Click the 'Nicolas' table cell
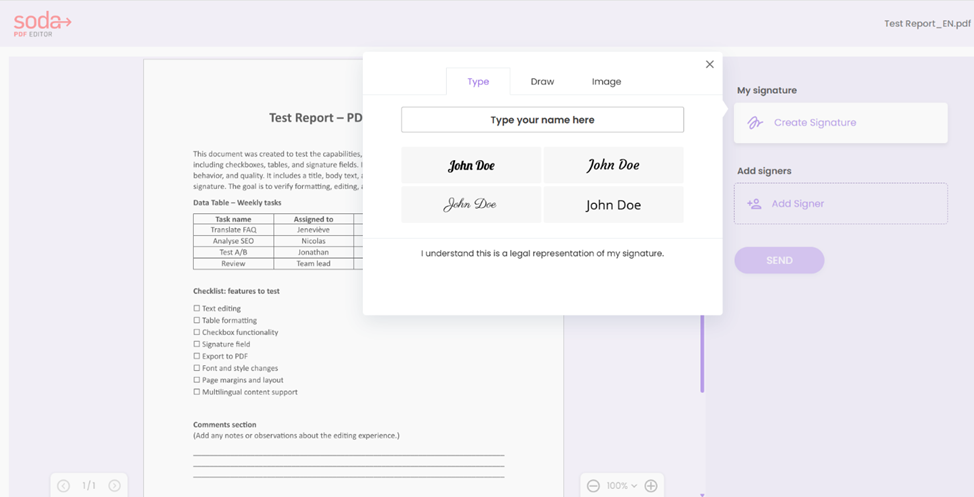Viewport: 974px width, 497px height. coord(313,241)
